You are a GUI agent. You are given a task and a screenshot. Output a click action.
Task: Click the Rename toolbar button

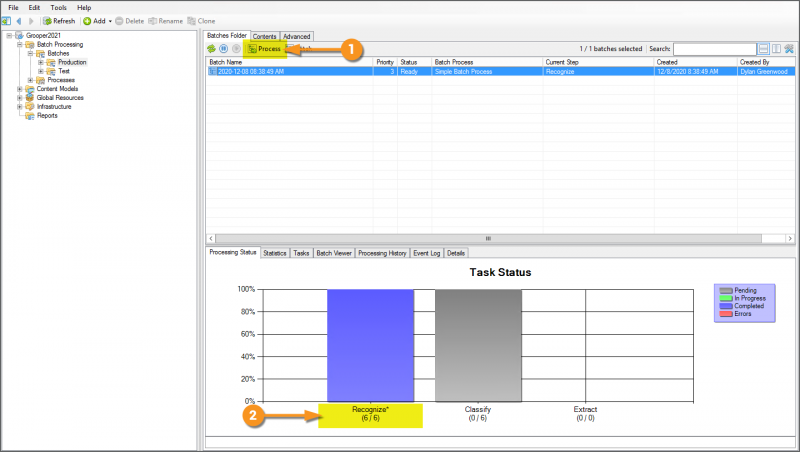[x=165, y=21]
